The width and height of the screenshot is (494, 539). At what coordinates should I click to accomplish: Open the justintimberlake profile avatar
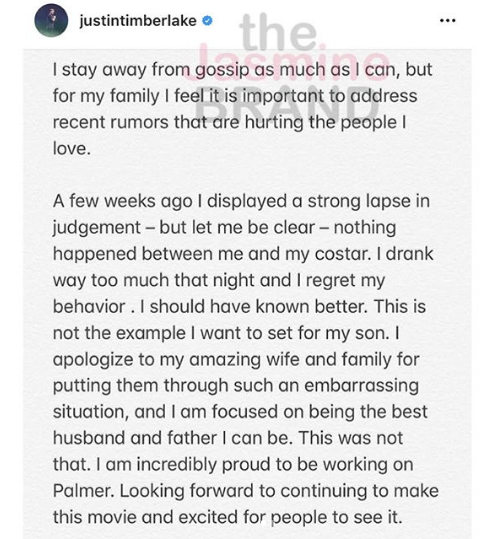point(51,20)
